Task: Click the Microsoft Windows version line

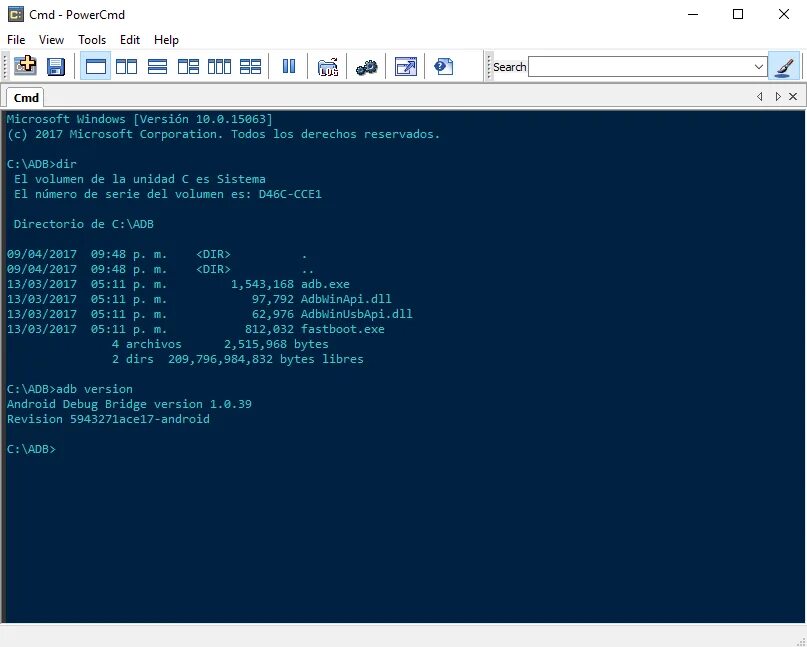Action: click(139, 119)
